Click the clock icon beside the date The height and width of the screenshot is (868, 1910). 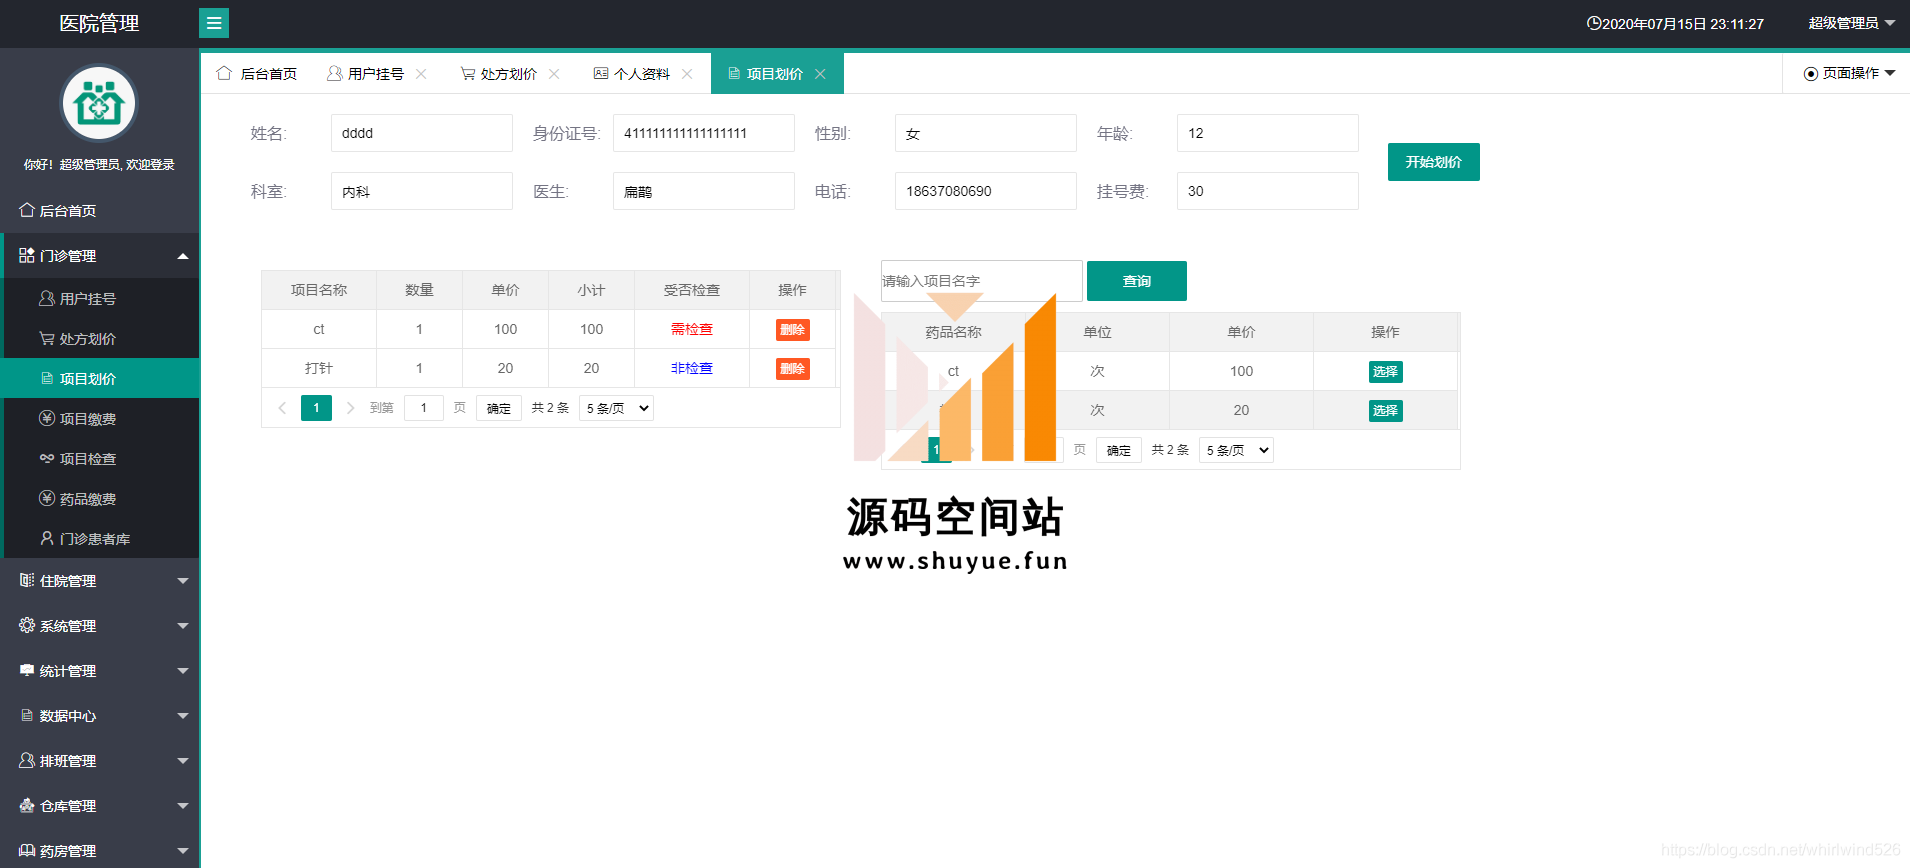(1594, 23)
